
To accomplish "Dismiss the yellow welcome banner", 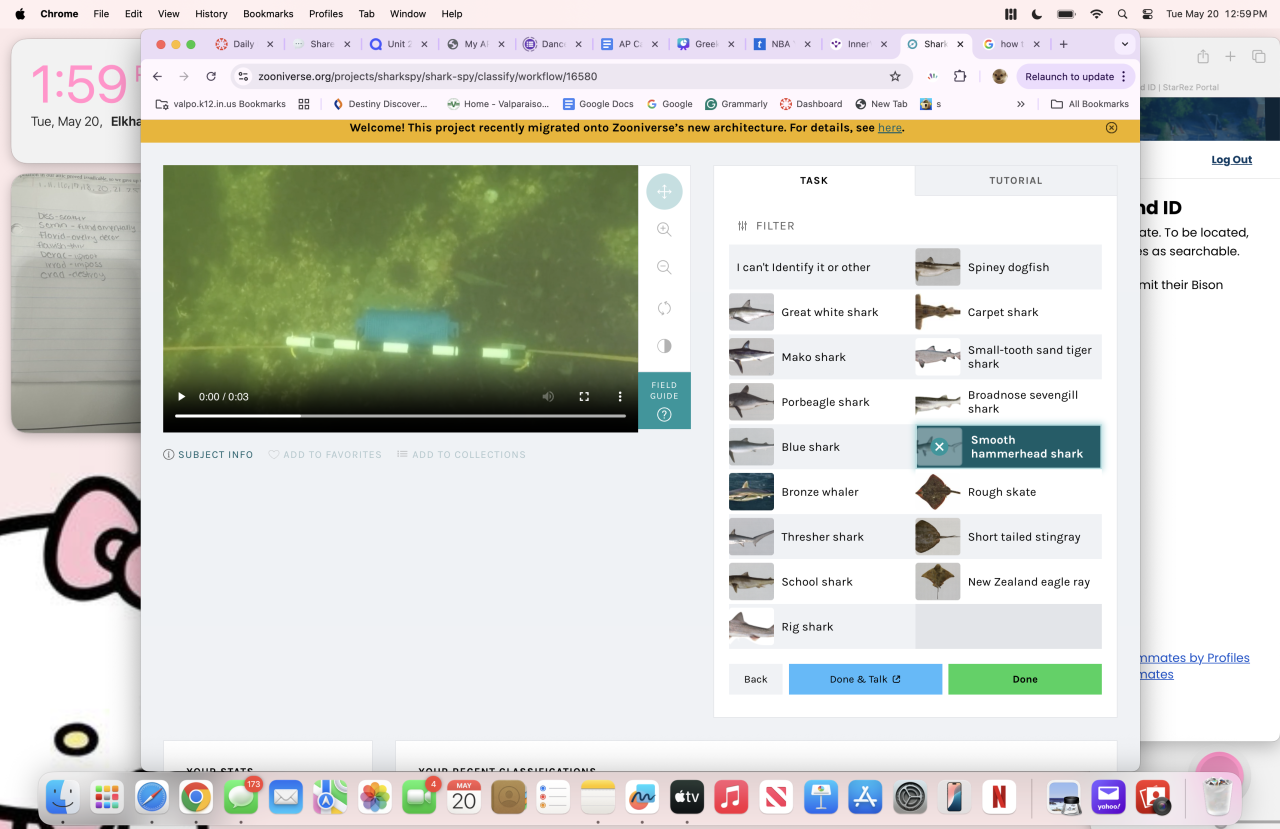I will [1111, 128].
